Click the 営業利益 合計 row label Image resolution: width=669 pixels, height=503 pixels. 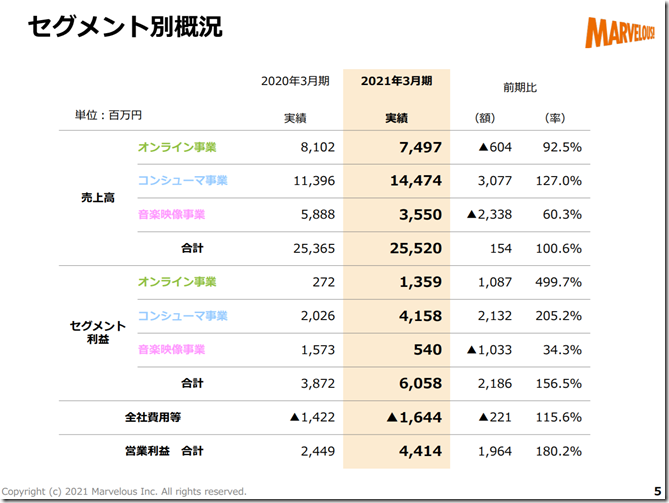164,451
